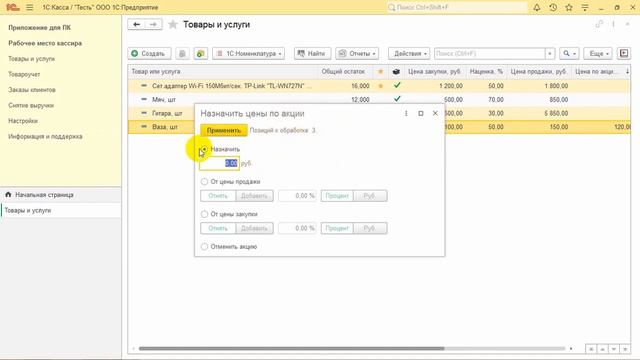Select radio button Назначить
The width and height of the screenshot is (640, 360).
204,149
